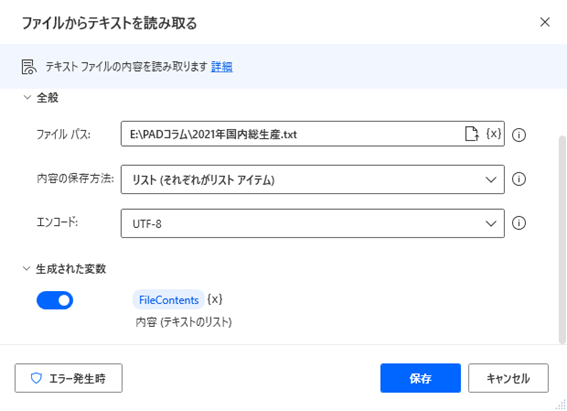The height and width of the screenshot is (411, 567).
Task: Toggle the FileContents variable switch off
Action: tap(55, 300)
